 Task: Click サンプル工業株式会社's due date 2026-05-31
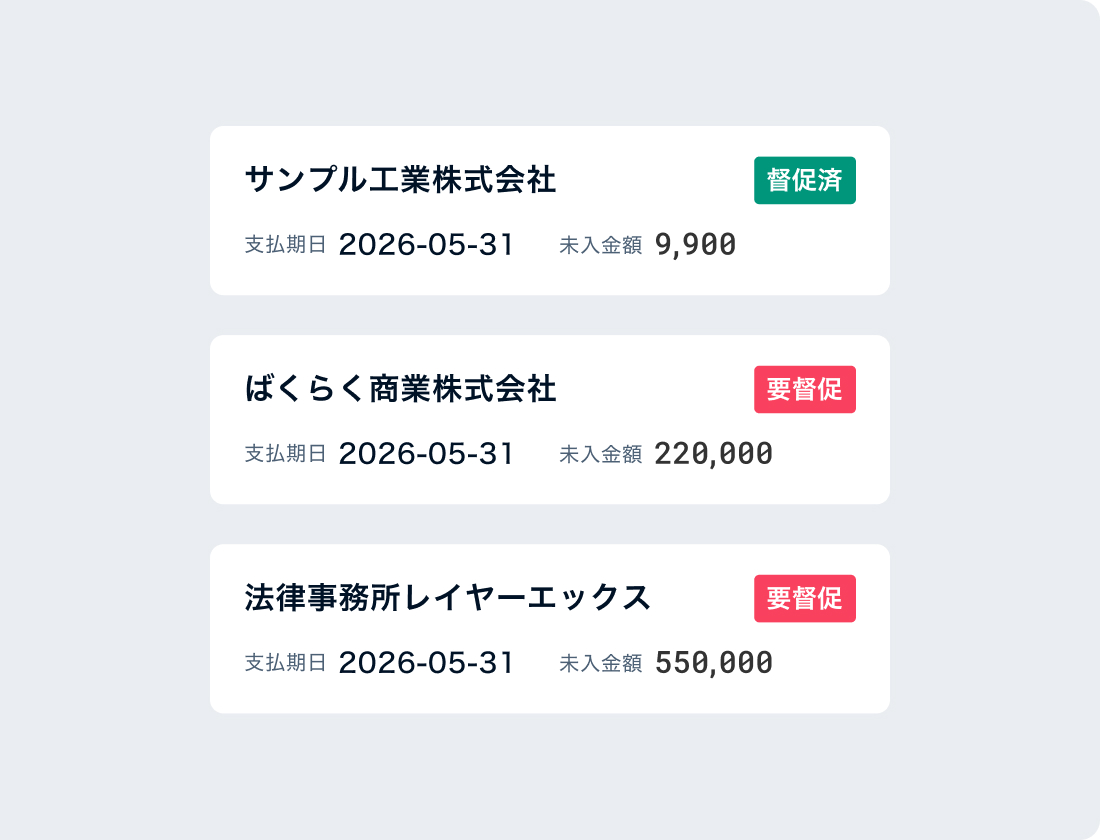tap(426, 244)
